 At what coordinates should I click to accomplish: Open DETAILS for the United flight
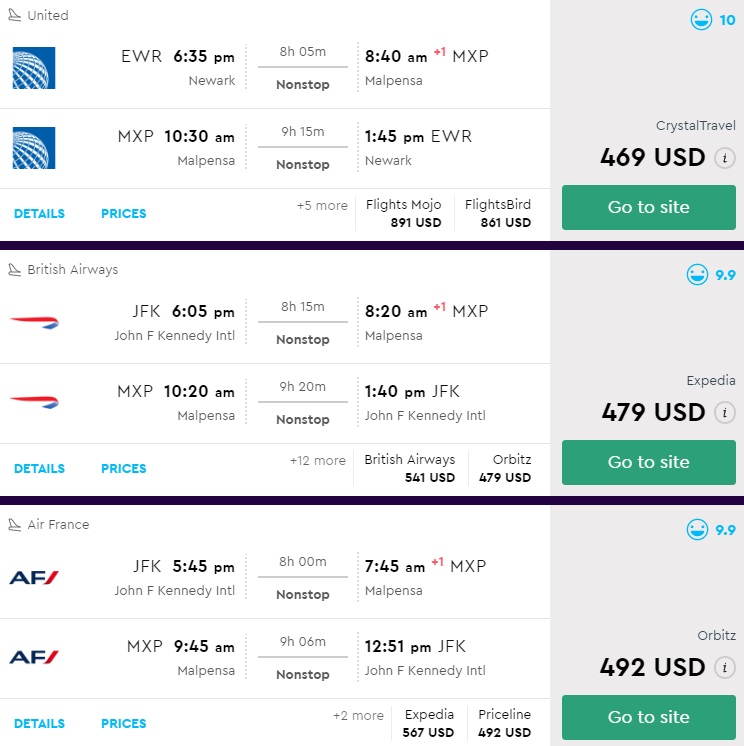click(39, 214)
